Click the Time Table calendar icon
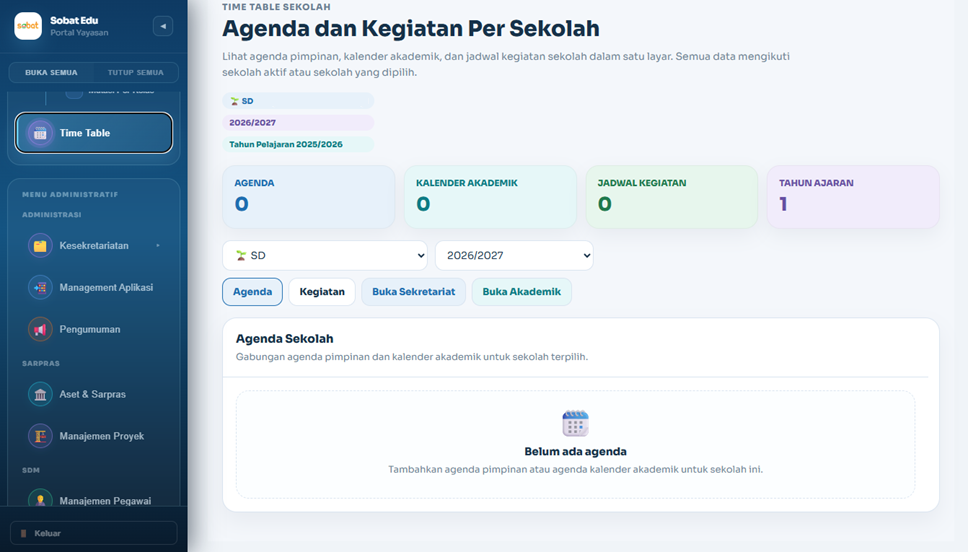This screenshot has height=552, width=968. point(40,133)
